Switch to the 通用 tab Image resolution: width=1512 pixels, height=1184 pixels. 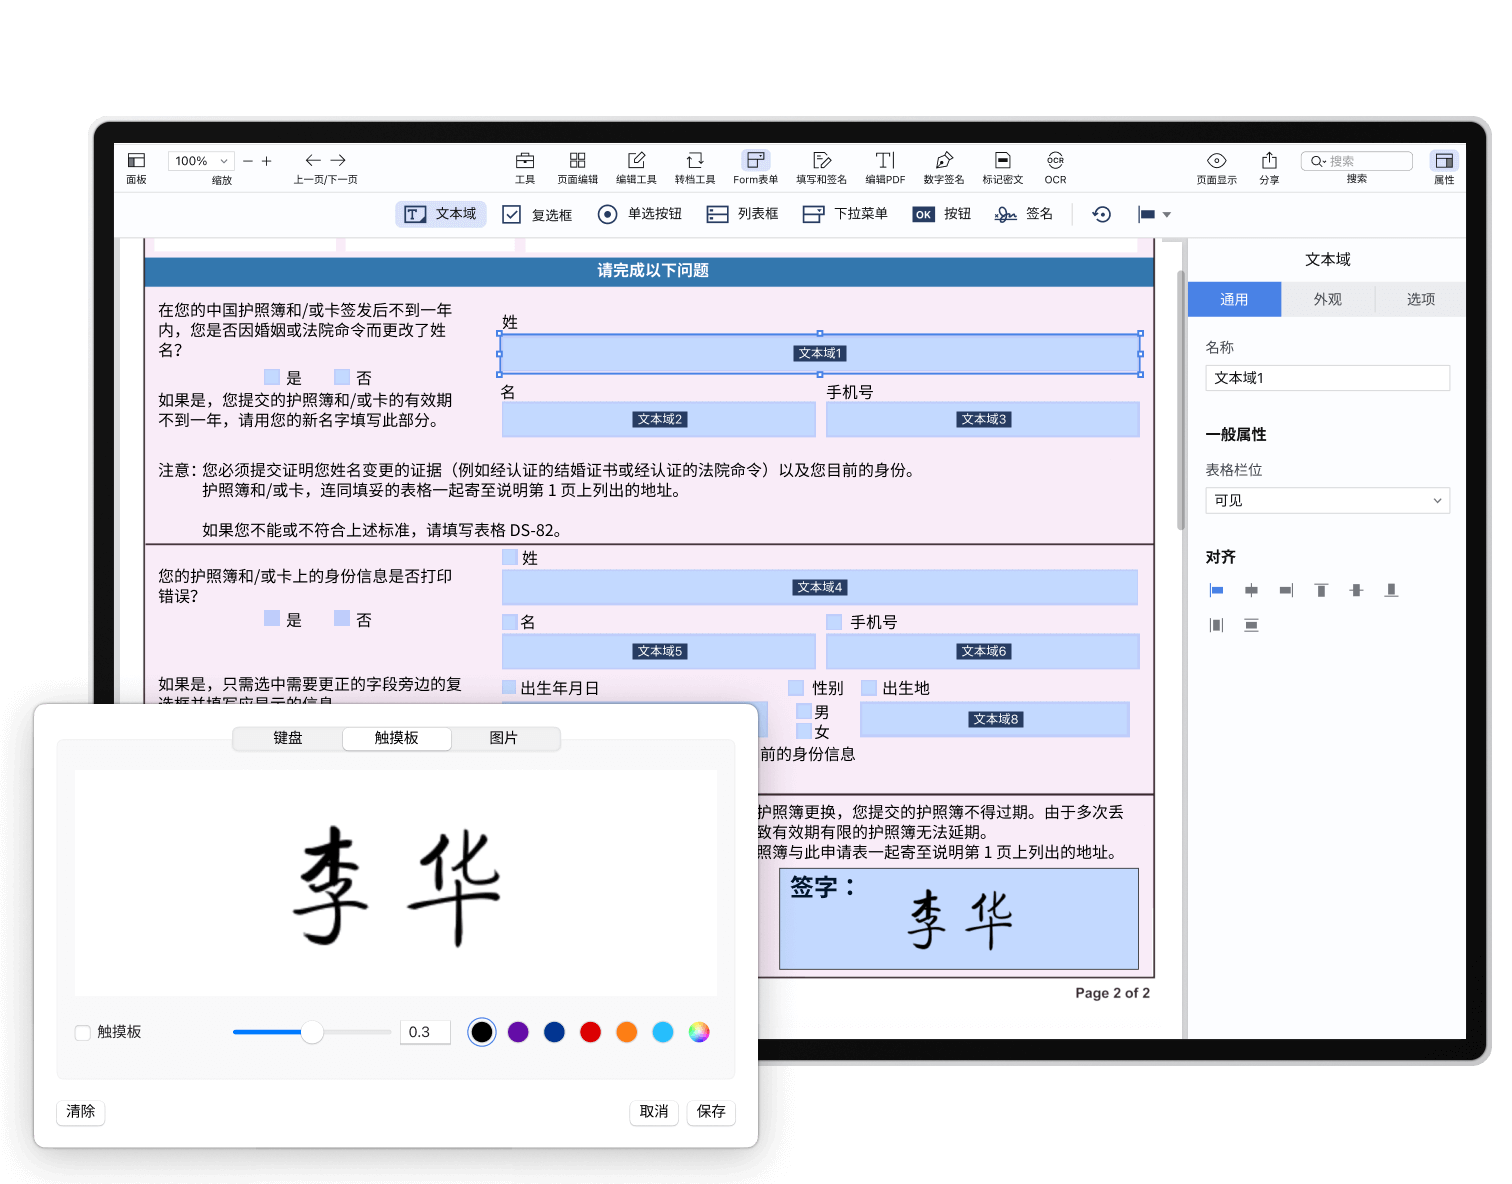click(x=1234, y=299)
